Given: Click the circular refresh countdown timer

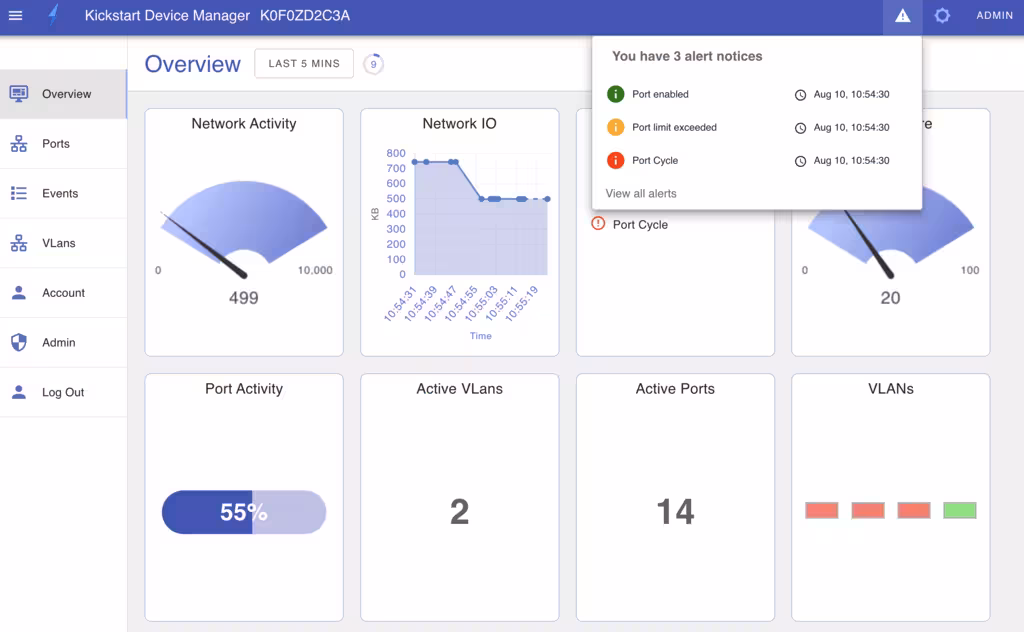Looking at the screenshot, I should [373, 64].
